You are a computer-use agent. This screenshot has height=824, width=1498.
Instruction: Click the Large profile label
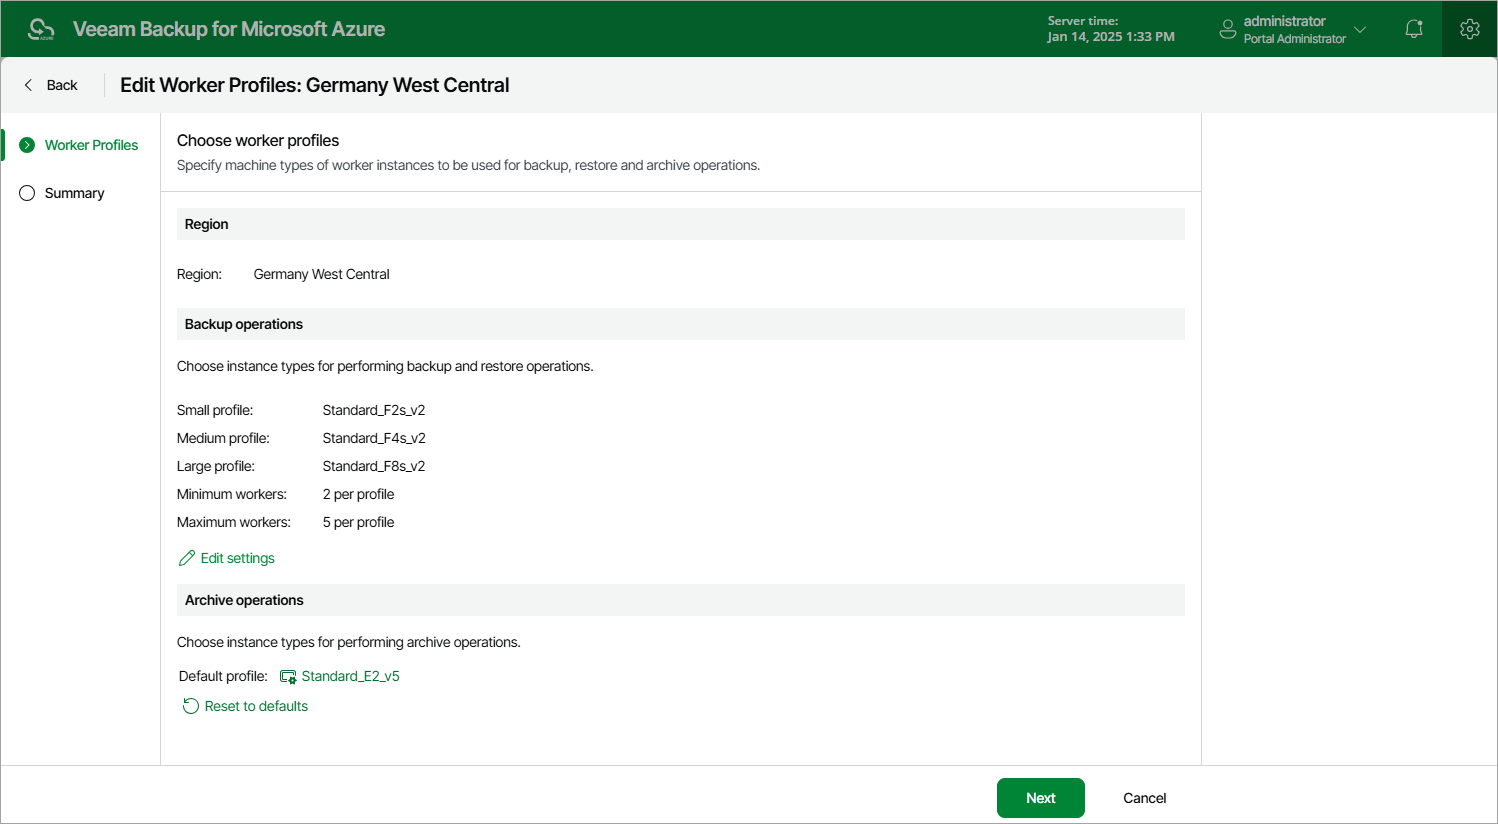point(216,466)
